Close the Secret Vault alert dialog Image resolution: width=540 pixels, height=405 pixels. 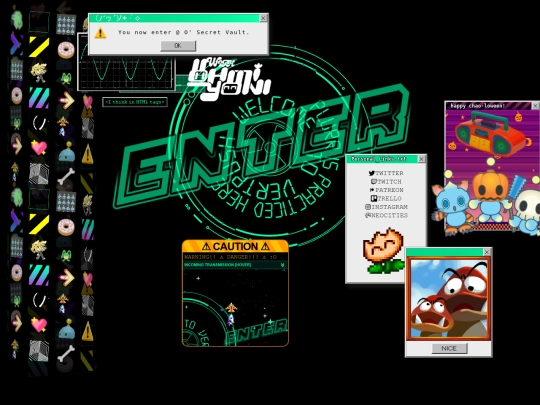pos(263,18)
